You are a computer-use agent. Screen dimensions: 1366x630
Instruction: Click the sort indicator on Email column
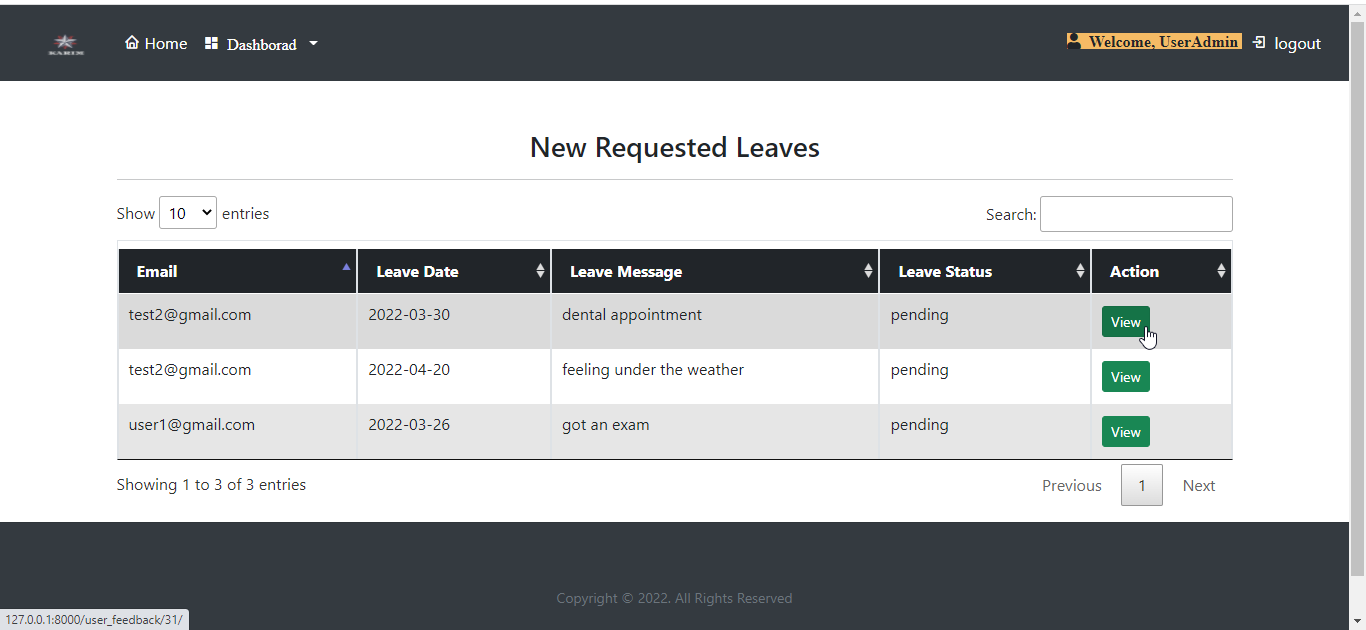(x=346, y=267)
